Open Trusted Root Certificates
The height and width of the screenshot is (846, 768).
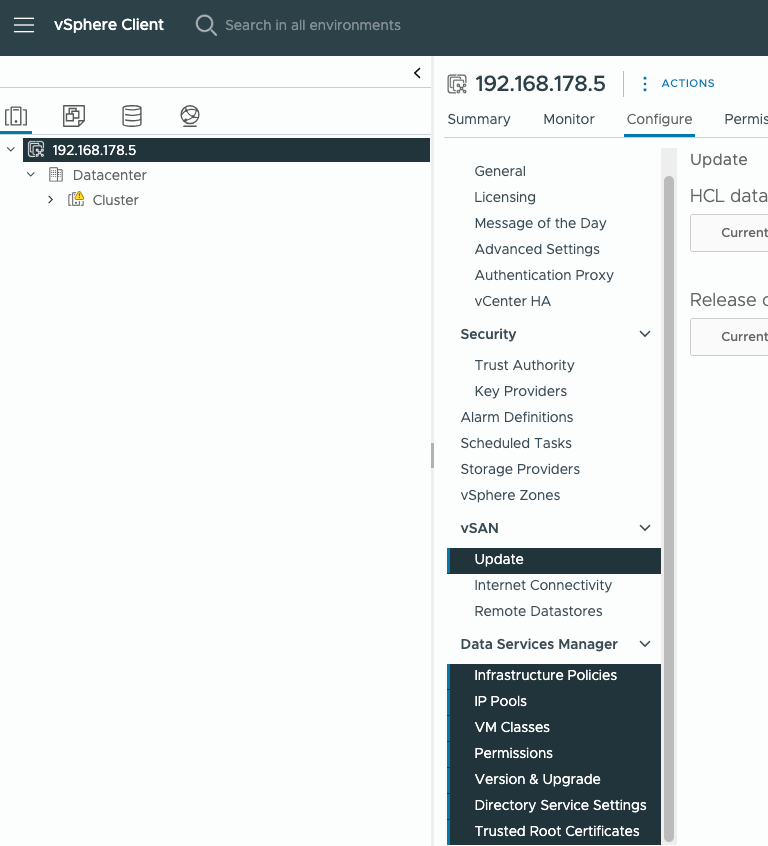554,832
